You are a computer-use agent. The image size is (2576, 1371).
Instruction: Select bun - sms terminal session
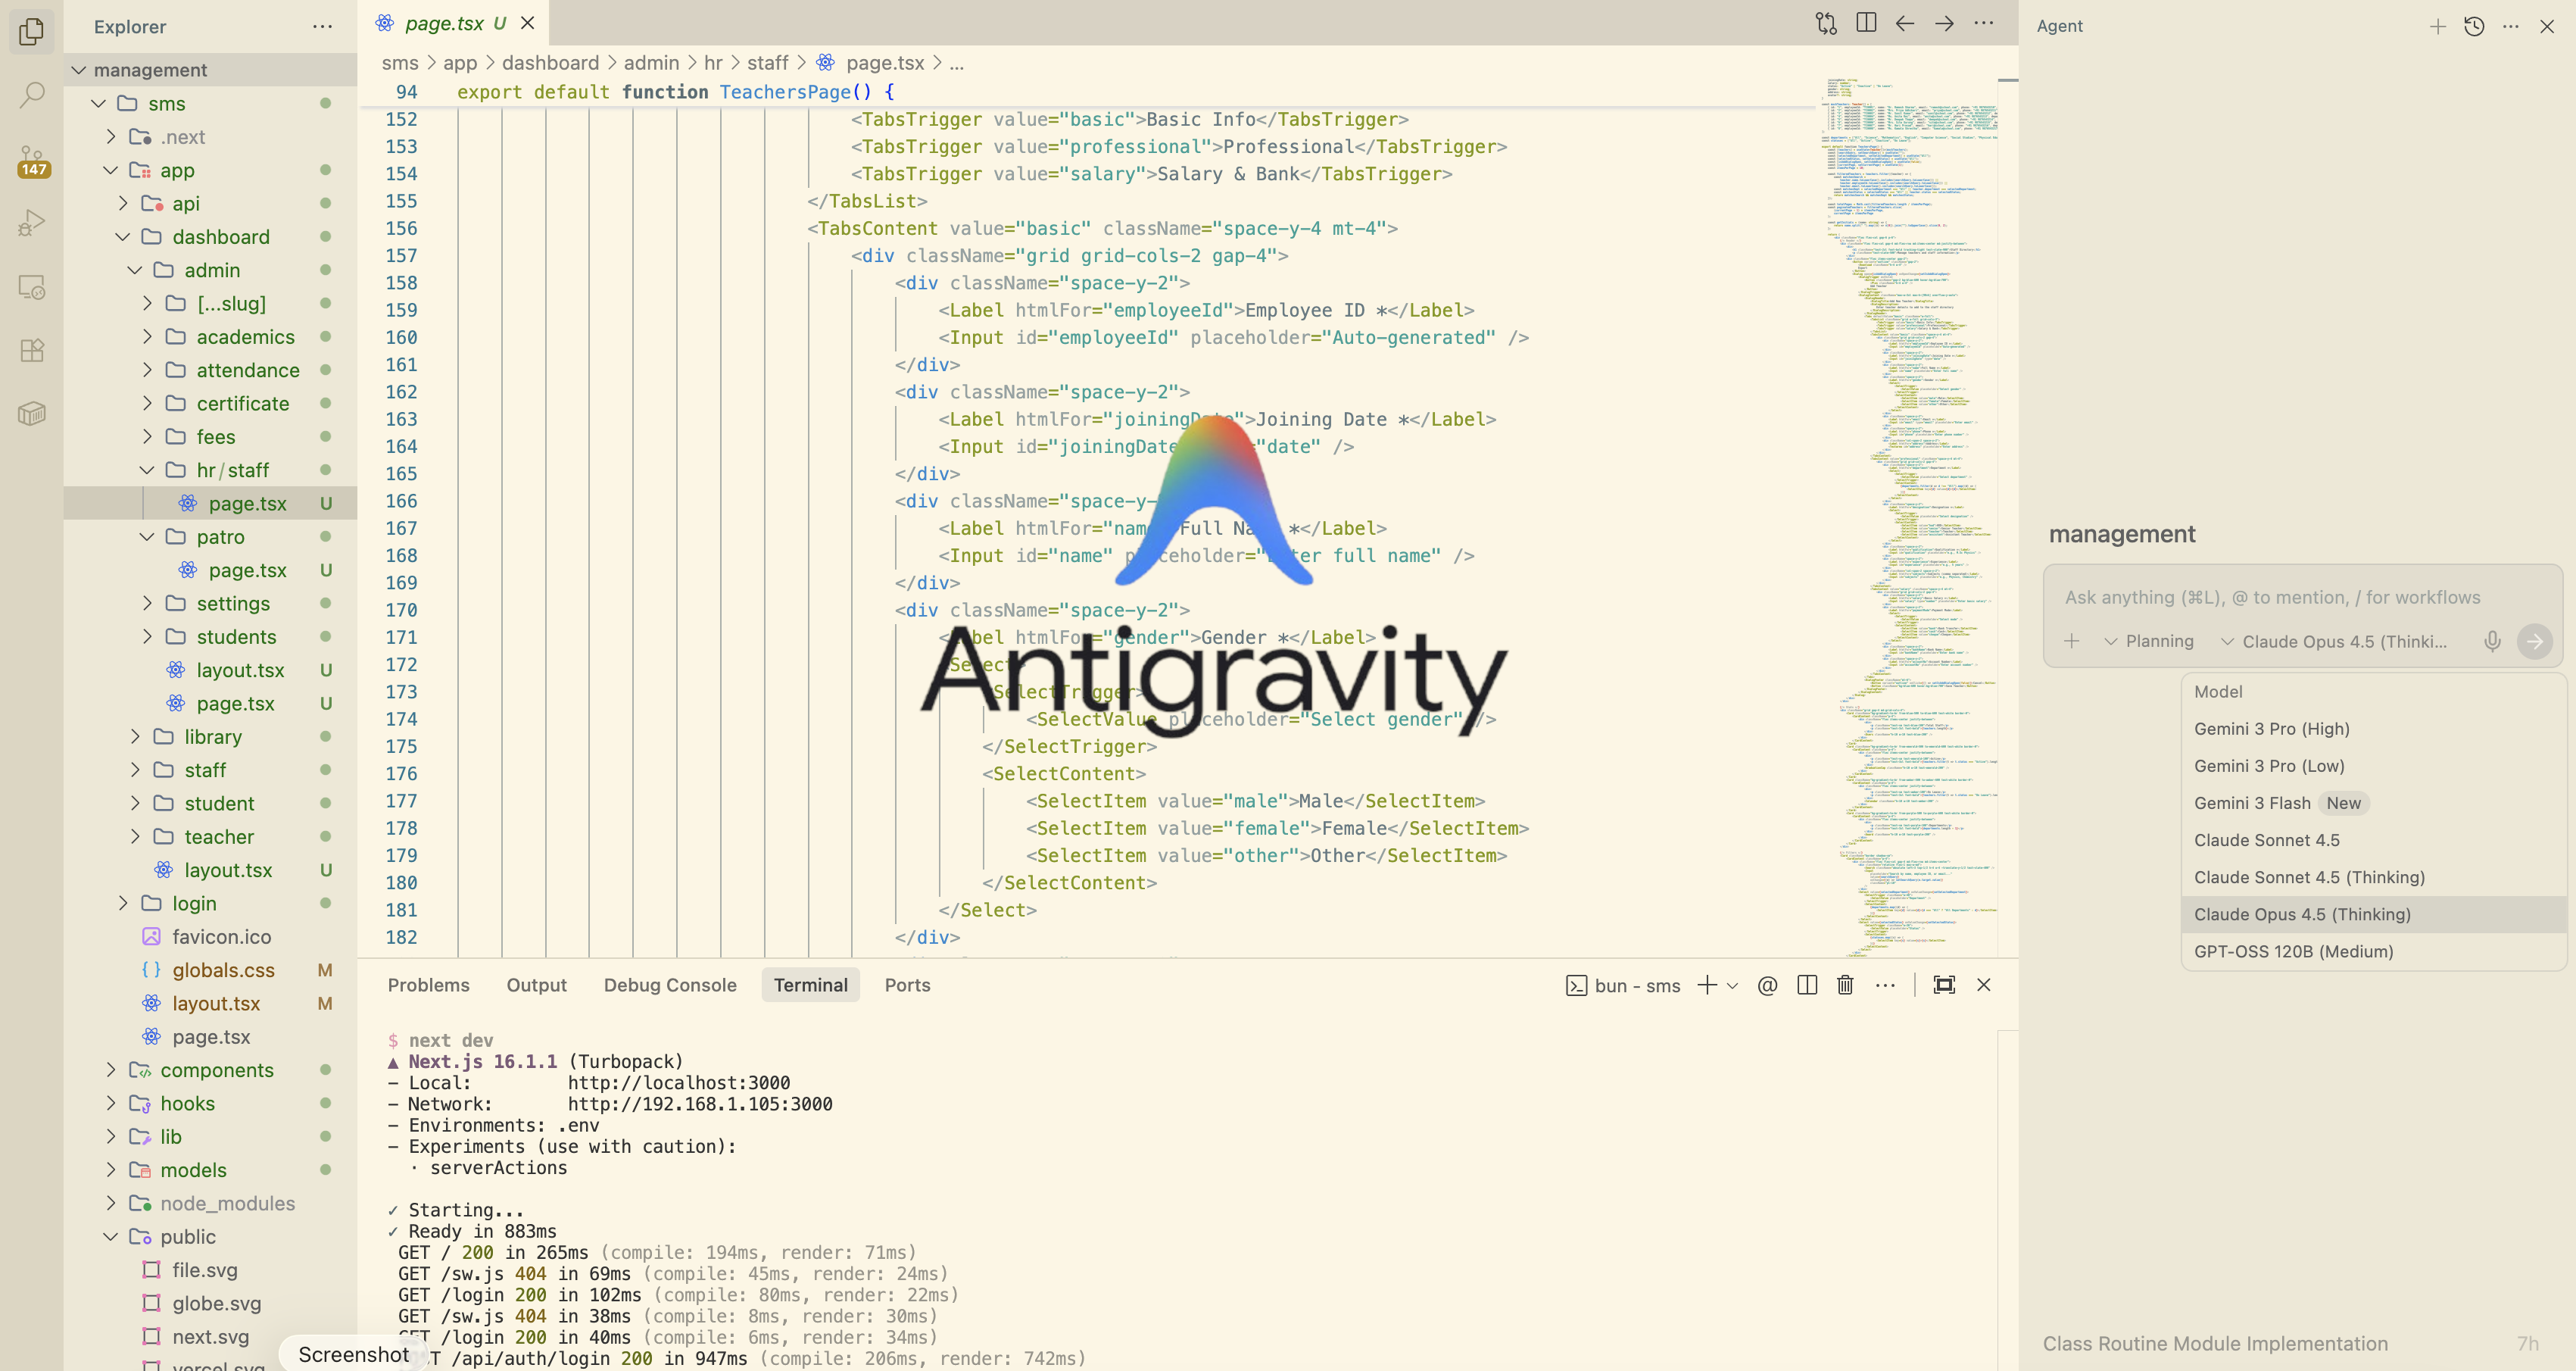(x=1623, y=986)
